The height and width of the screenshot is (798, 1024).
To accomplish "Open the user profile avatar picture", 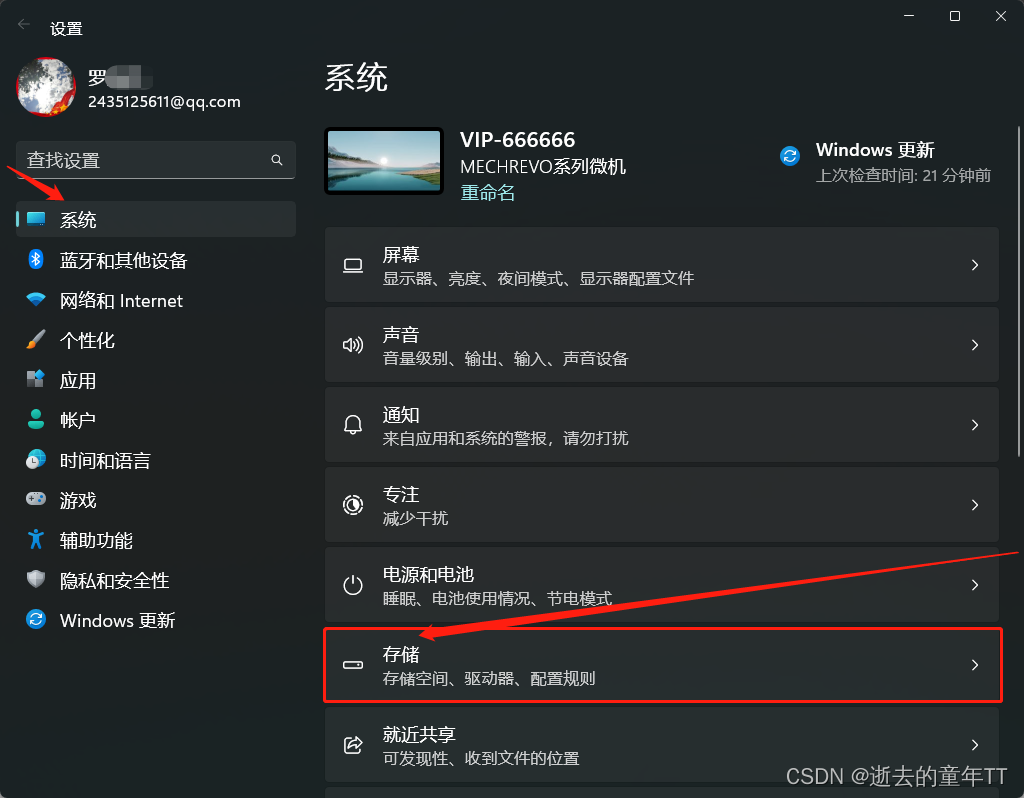I will coord(46,86).
